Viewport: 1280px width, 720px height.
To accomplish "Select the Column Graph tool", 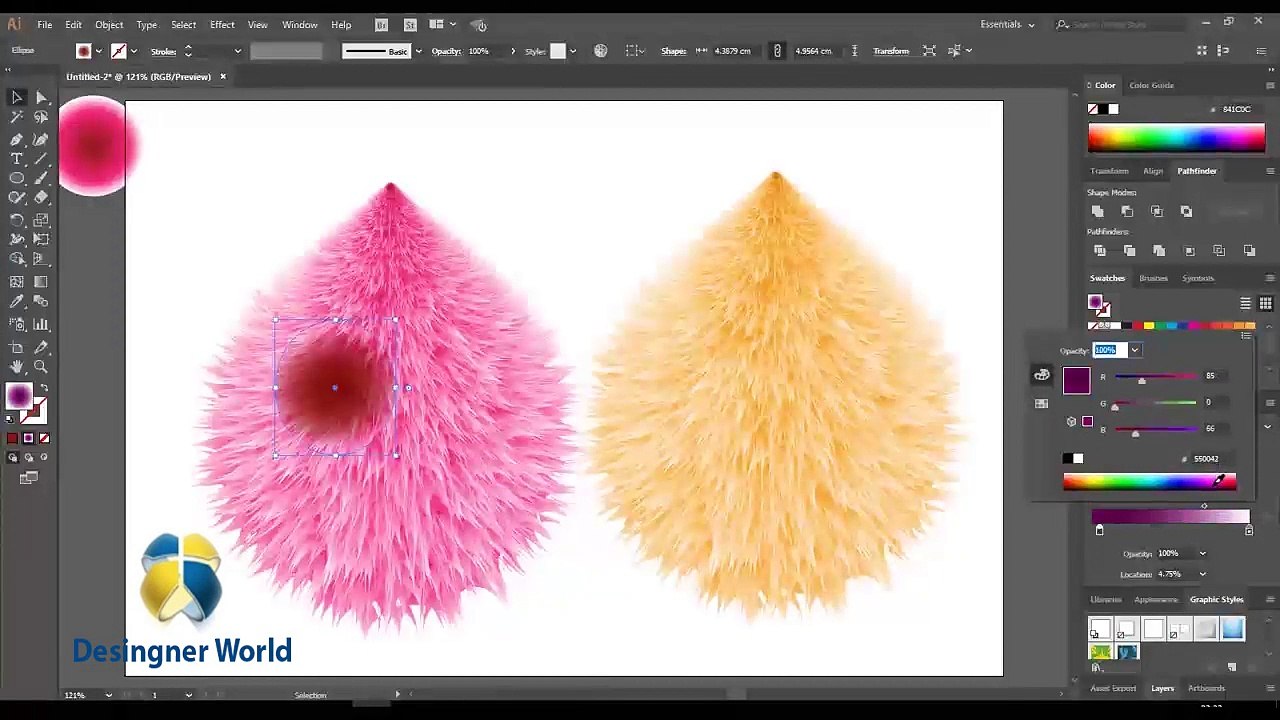I will (41, 324).
